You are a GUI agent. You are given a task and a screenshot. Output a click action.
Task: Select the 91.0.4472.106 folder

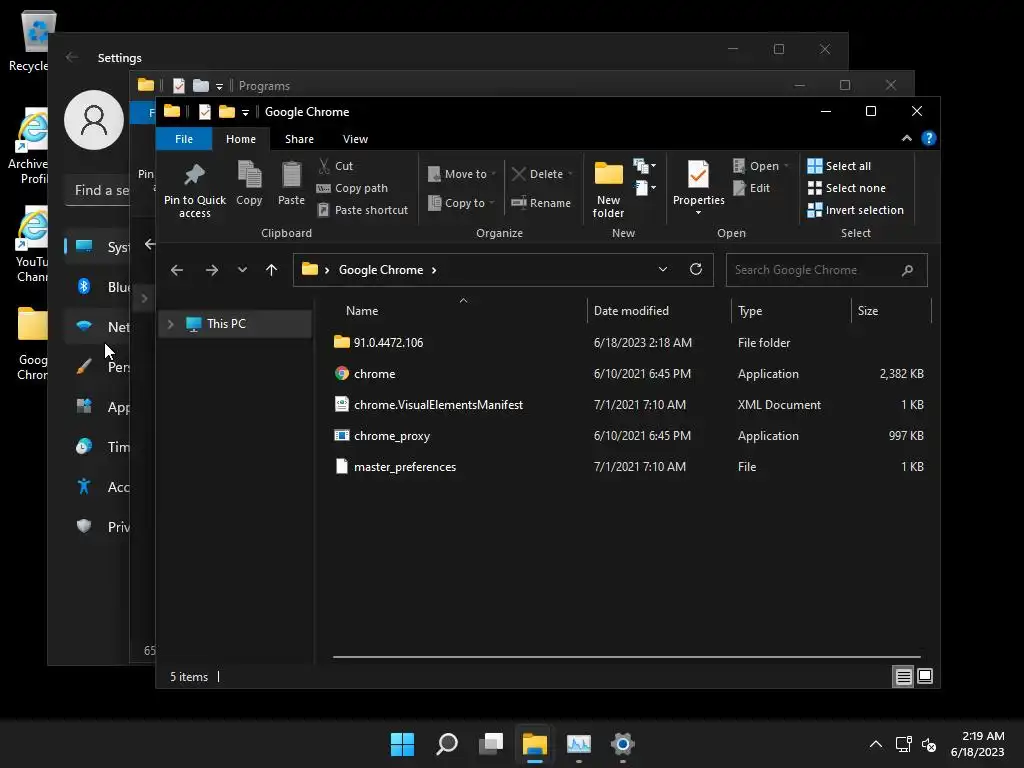point(389,343)
